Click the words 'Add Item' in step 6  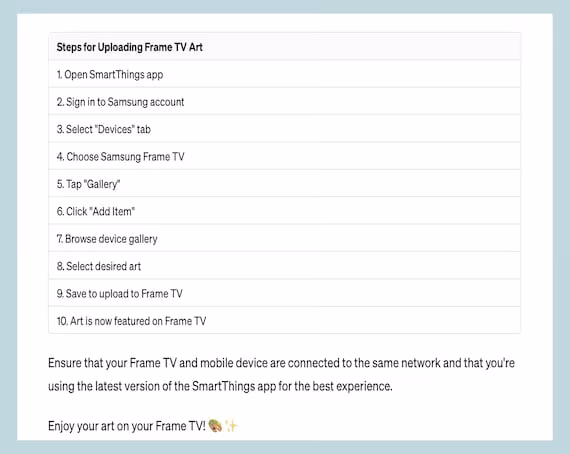tap(112, 211)
